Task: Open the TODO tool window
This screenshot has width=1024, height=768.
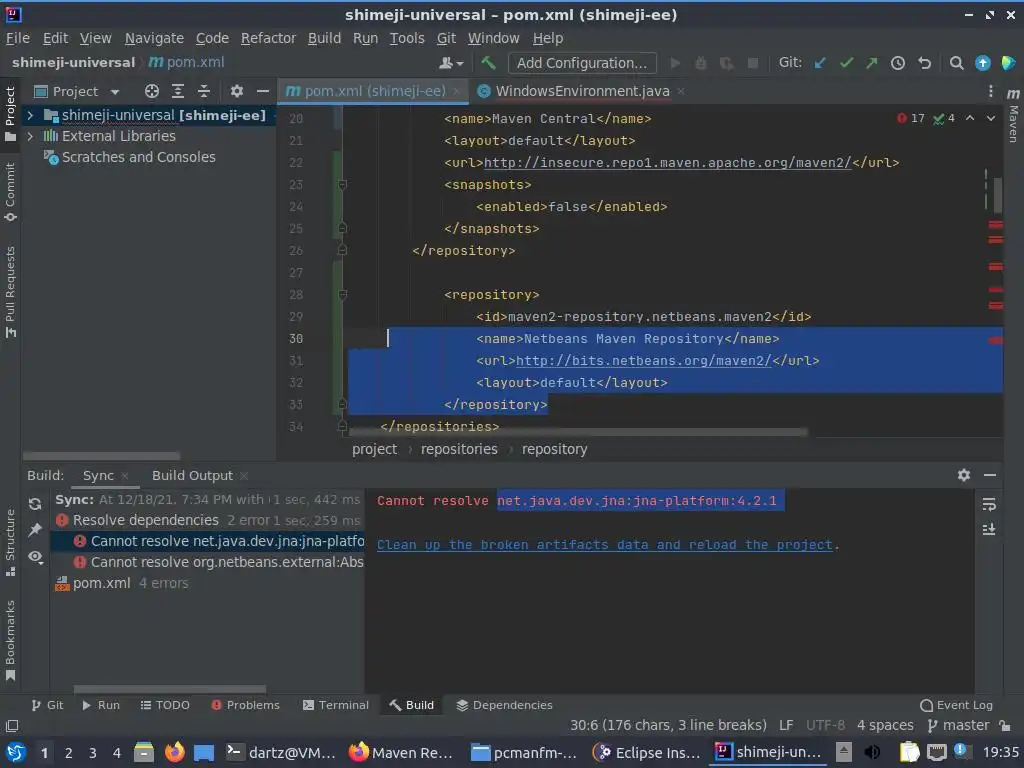Action: [165, 705]
